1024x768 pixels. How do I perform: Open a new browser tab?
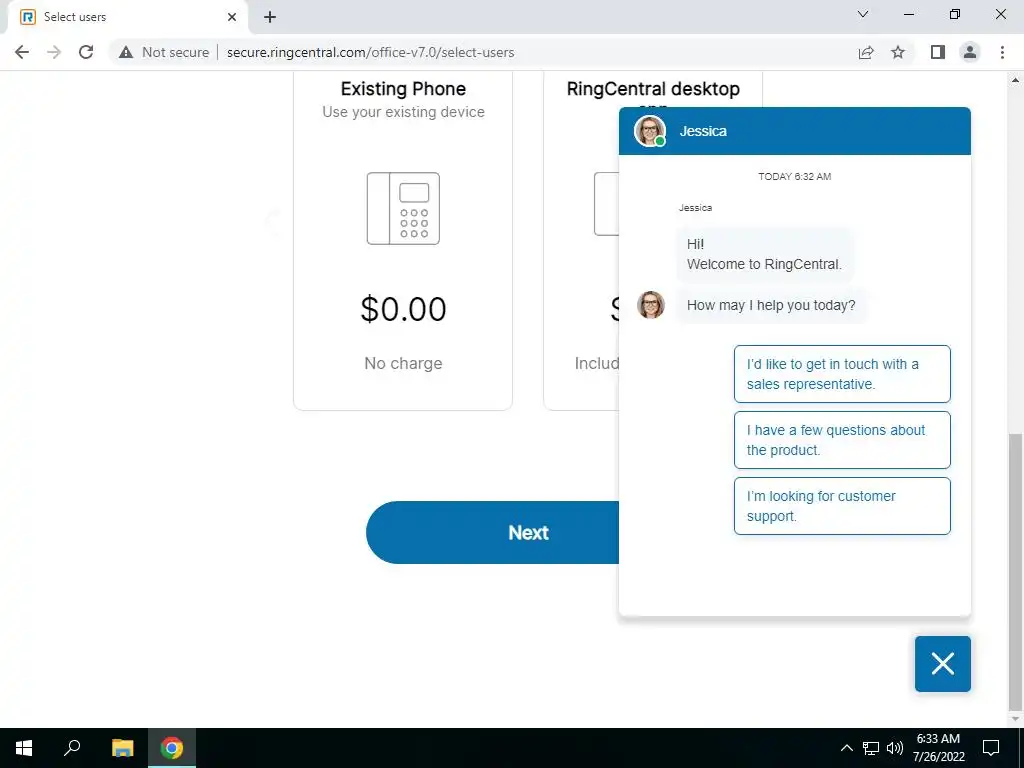point(270,17)
